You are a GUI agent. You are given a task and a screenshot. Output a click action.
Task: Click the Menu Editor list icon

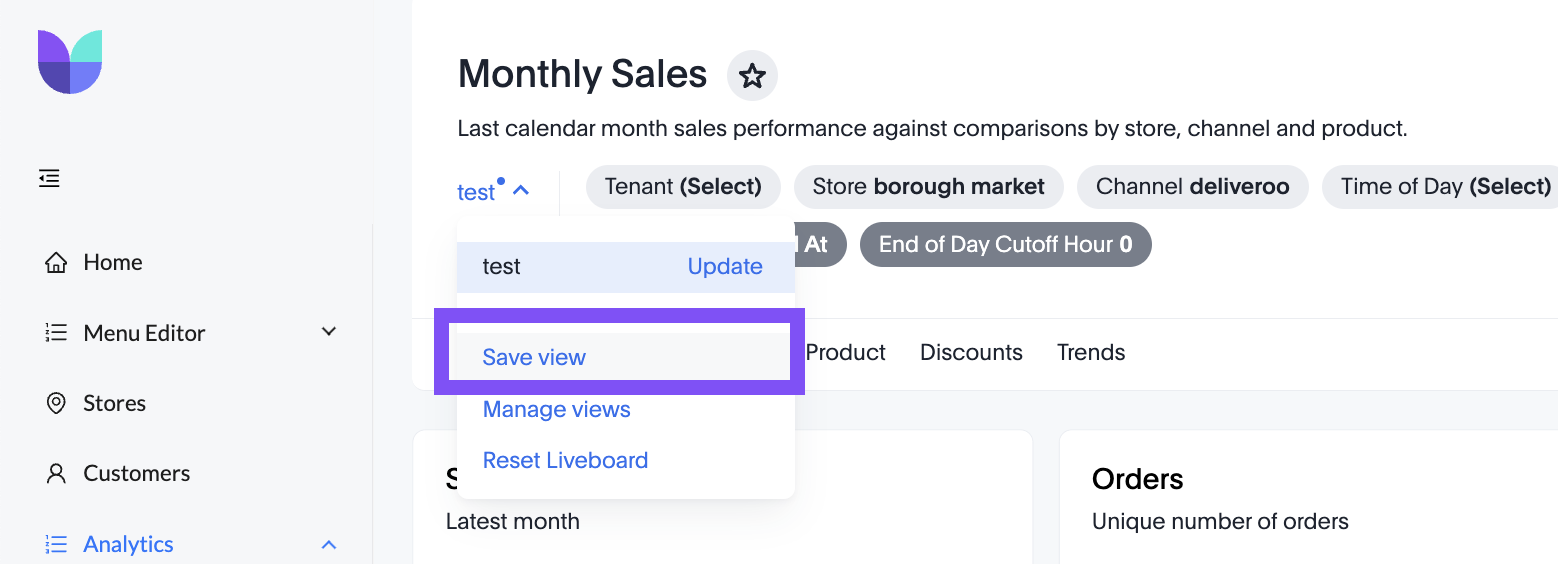[x=57, y=333]
